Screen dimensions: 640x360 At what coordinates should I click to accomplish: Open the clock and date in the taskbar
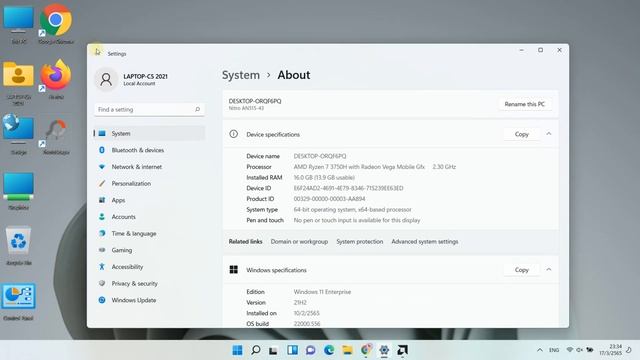point(611,350)
